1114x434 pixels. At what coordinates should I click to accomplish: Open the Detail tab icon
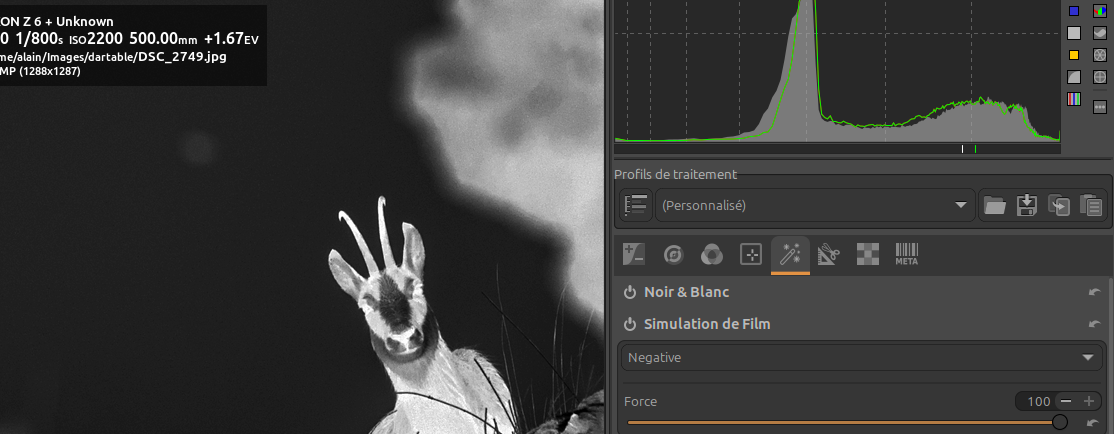click(672, 255)
